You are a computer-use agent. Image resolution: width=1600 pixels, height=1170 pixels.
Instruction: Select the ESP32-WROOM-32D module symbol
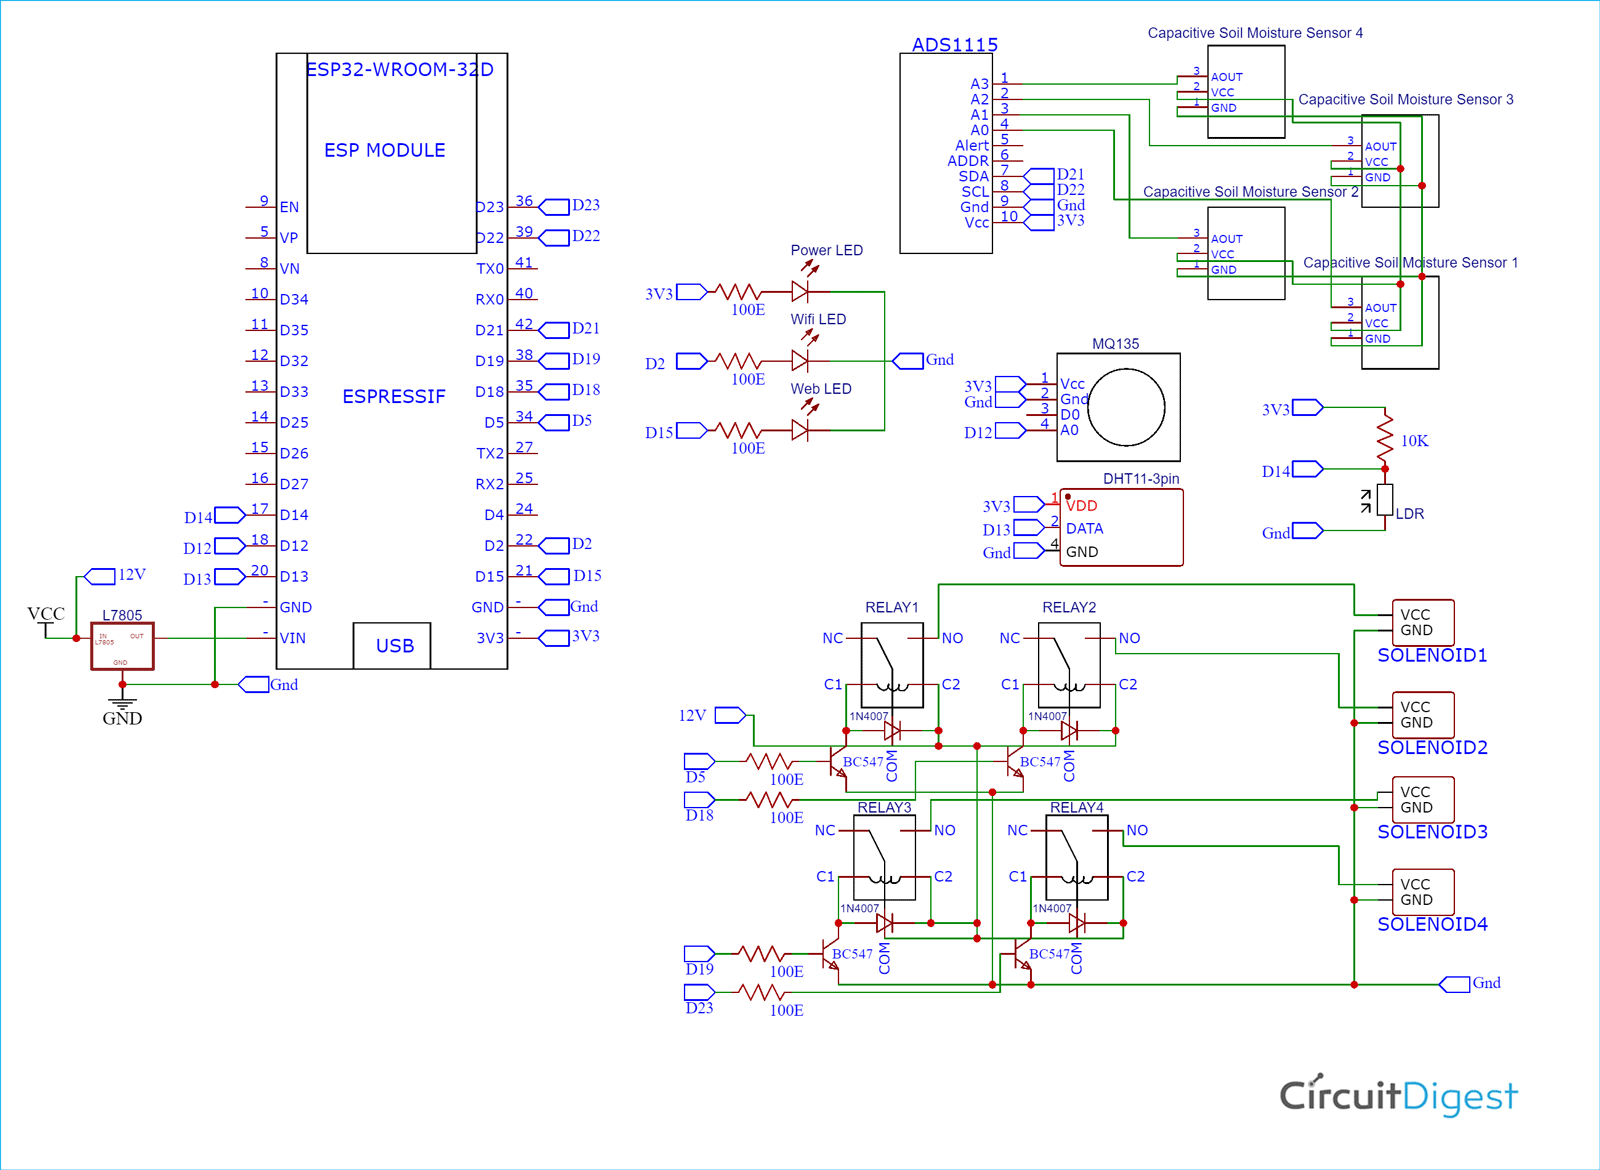click(x=392, y=150)
